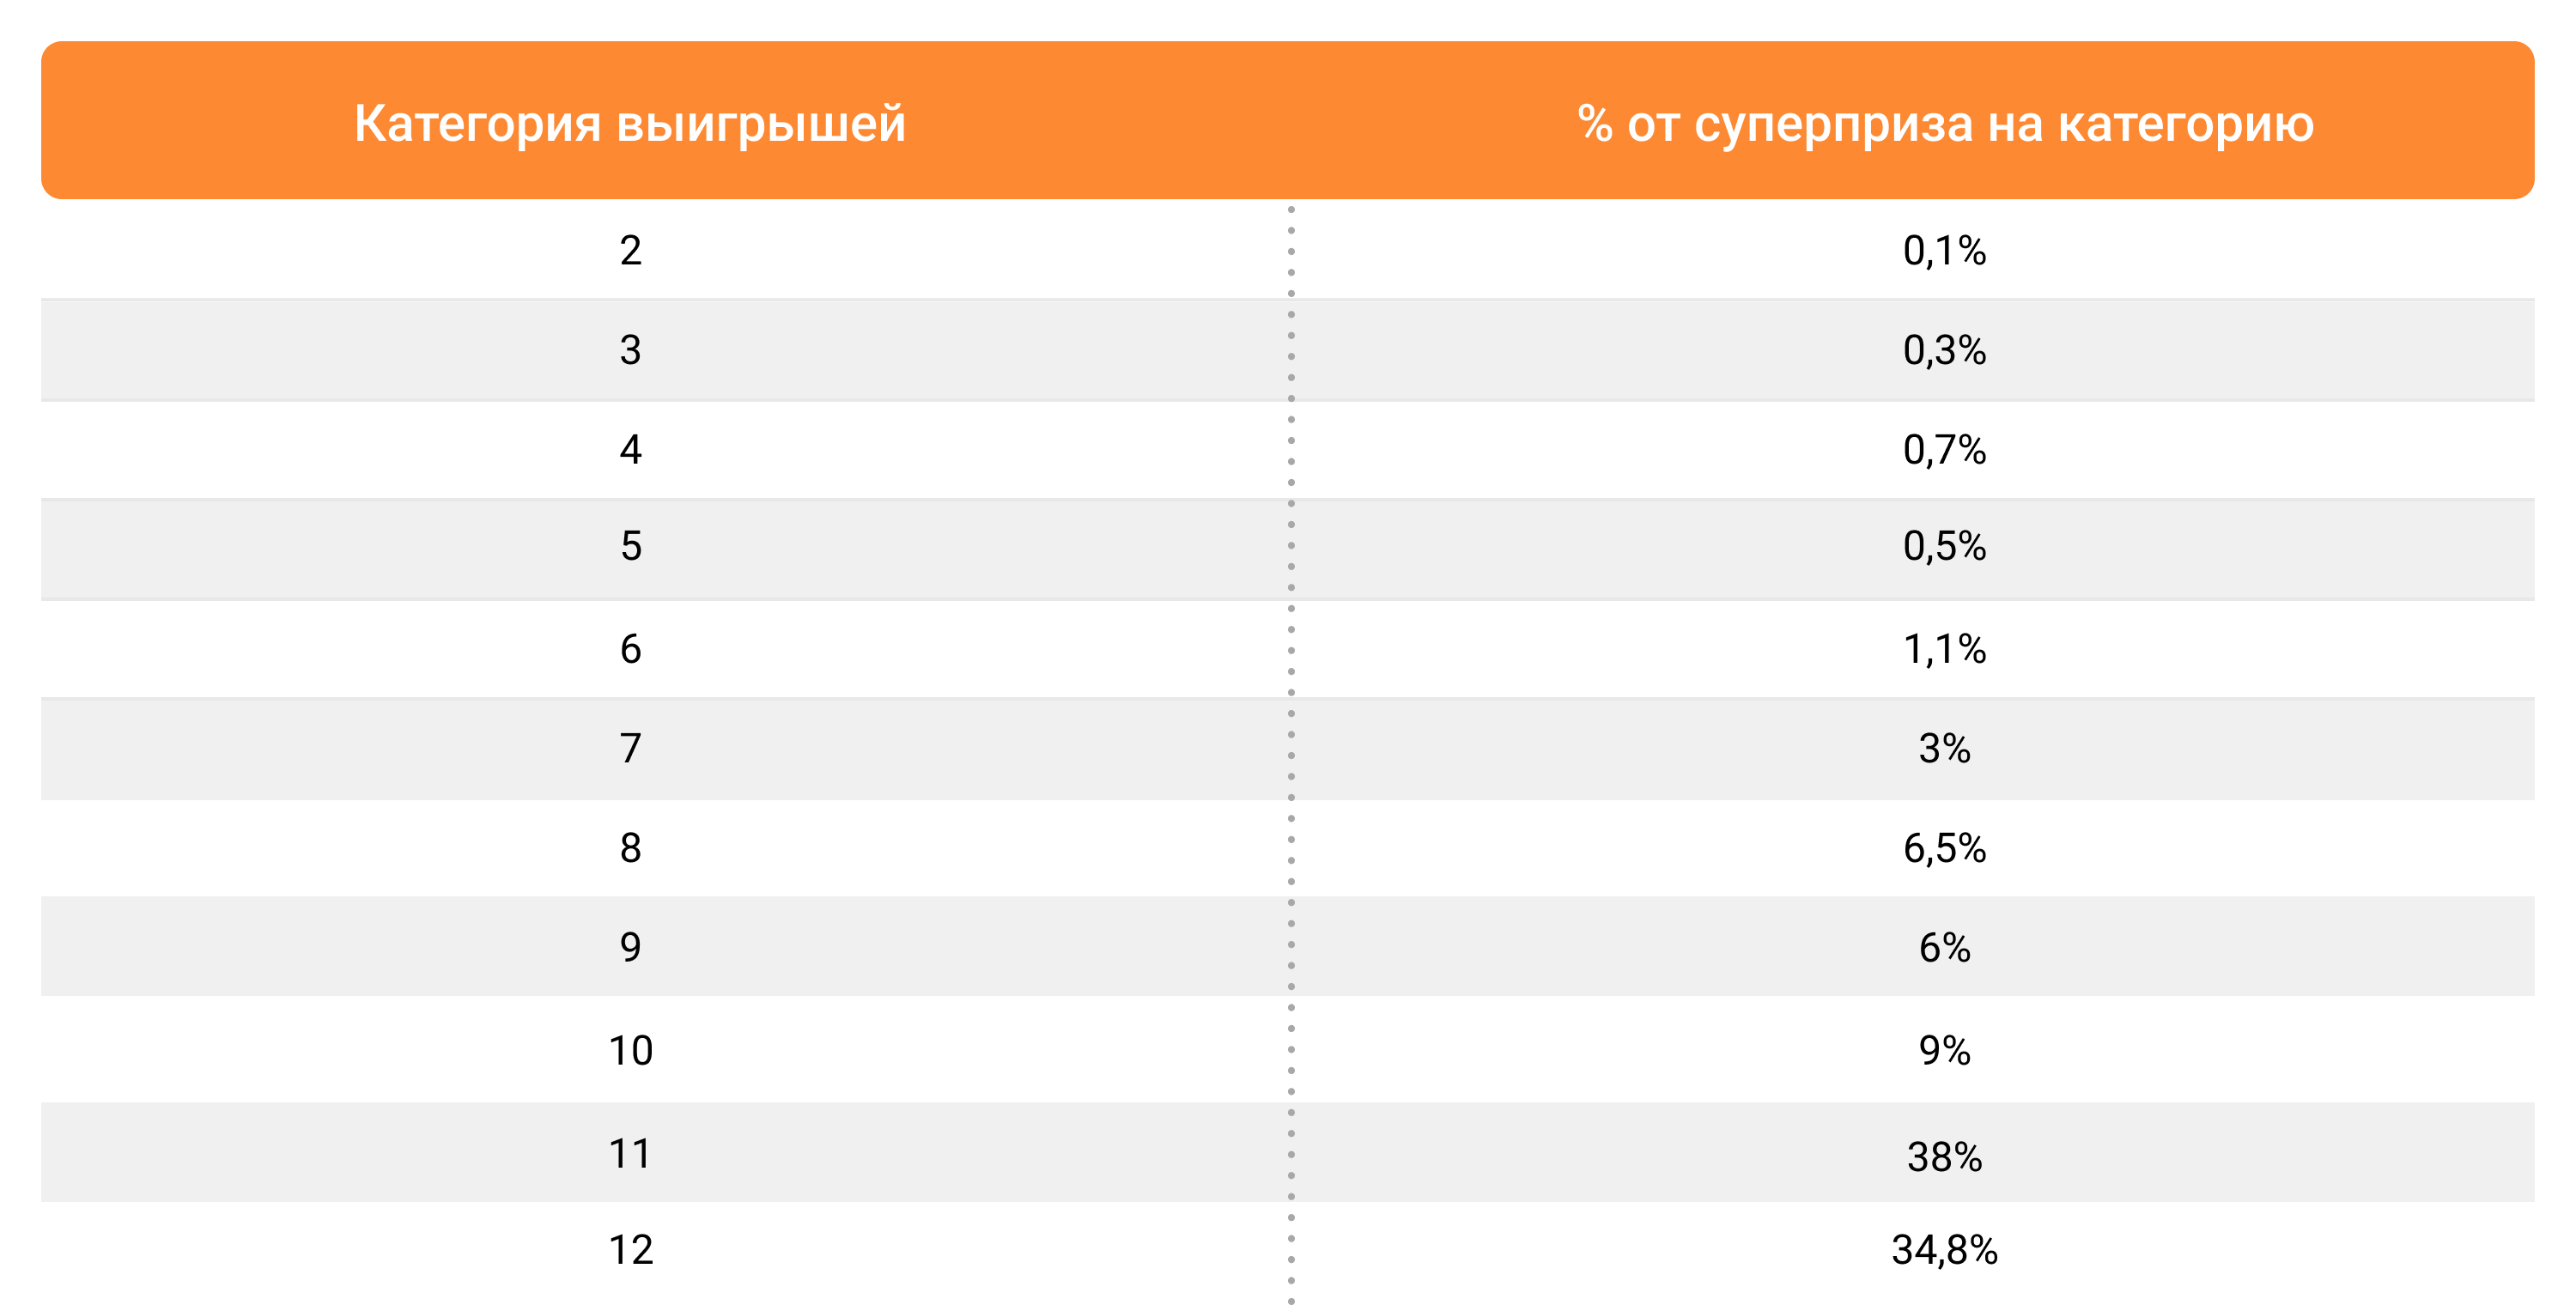2576x1305 pixels.
Task: Click the 0,7% percentage value
Action: tap(1944, 450)
